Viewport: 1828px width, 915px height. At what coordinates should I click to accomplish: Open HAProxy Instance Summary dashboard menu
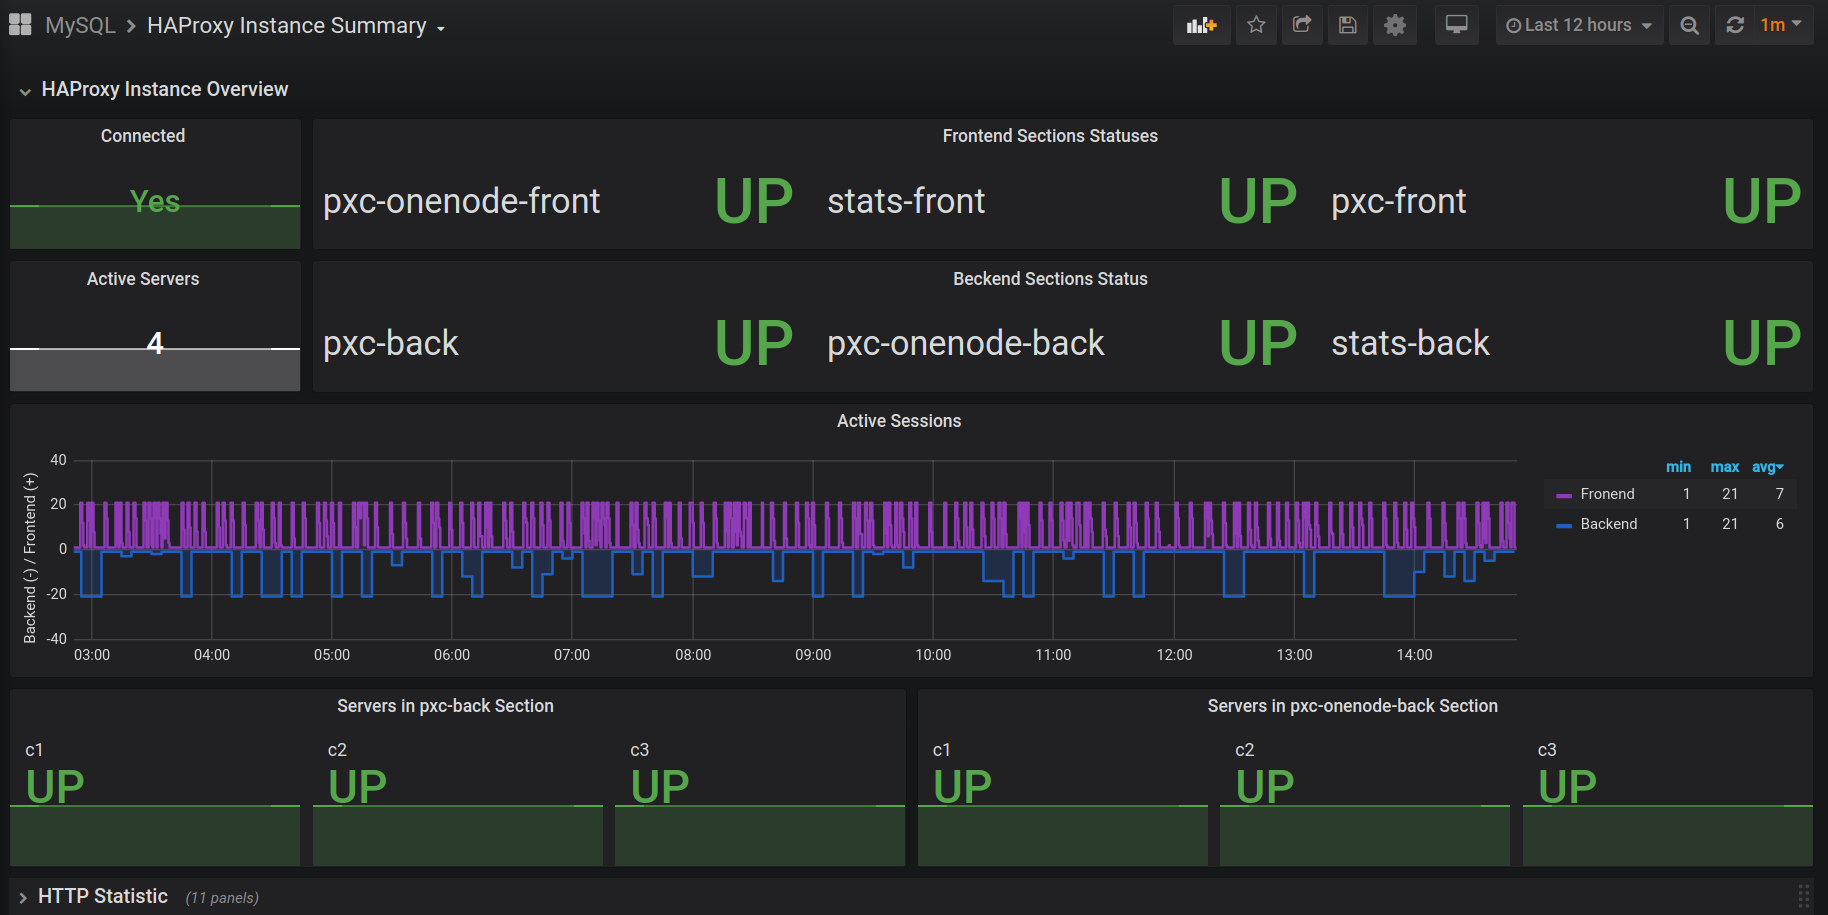[x=295, y=26]
